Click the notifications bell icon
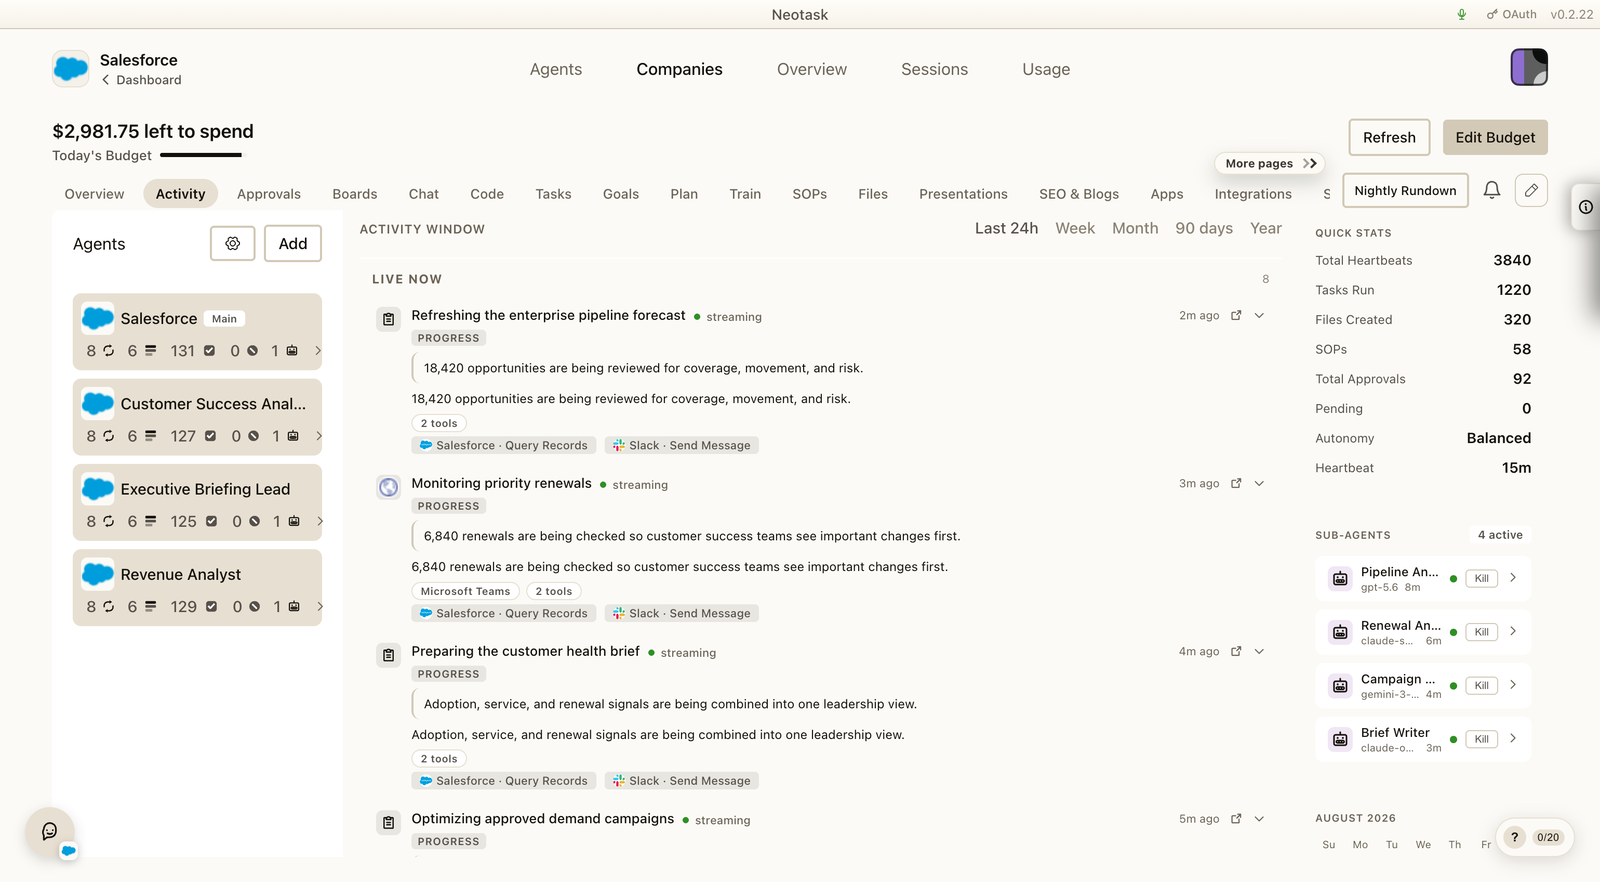1600x882 pixels. pos(1492,190)
